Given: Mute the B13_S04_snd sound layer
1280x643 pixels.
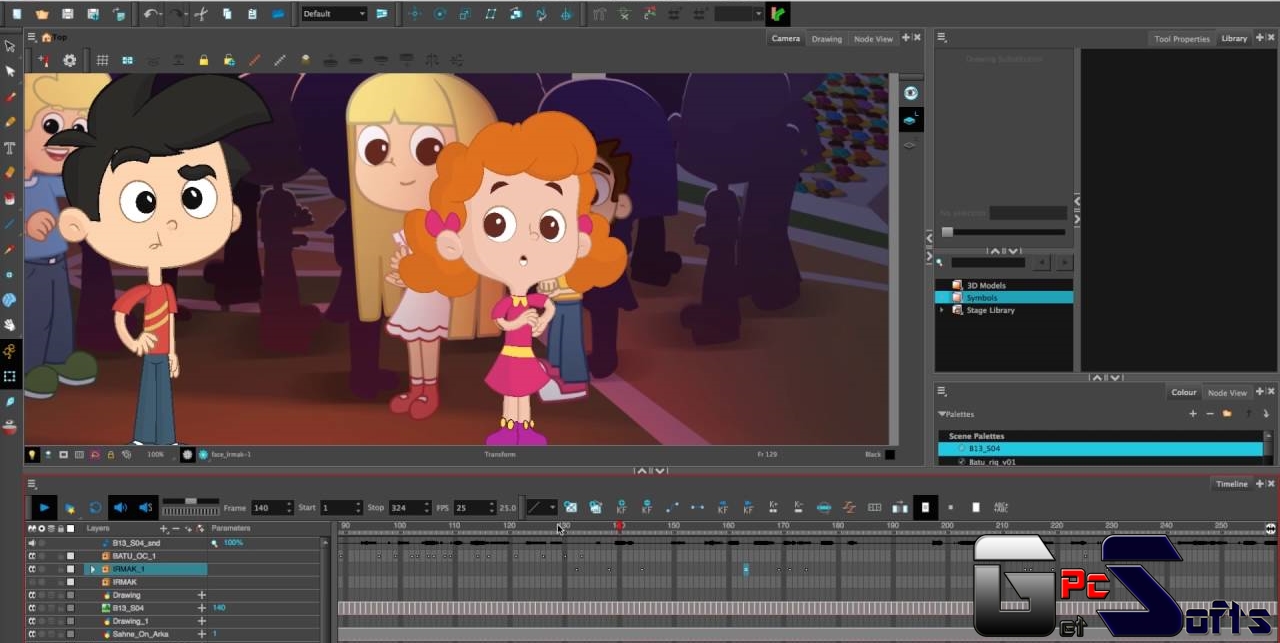Looking at the screenshot, I should (31, 543).
